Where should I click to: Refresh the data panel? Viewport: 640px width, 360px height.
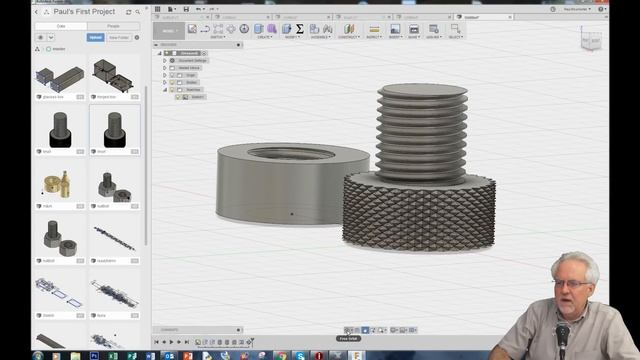pyautogui.click(x=129, y=12)
